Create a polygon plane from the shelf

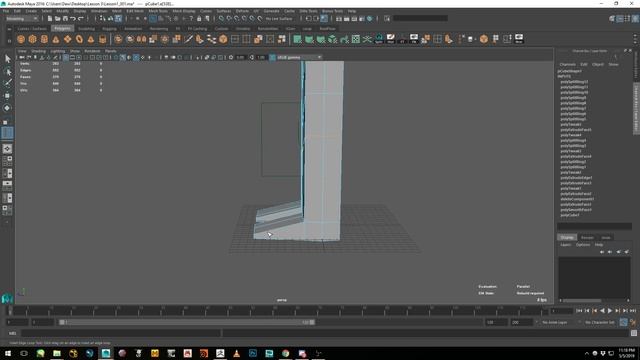[67, 39]
